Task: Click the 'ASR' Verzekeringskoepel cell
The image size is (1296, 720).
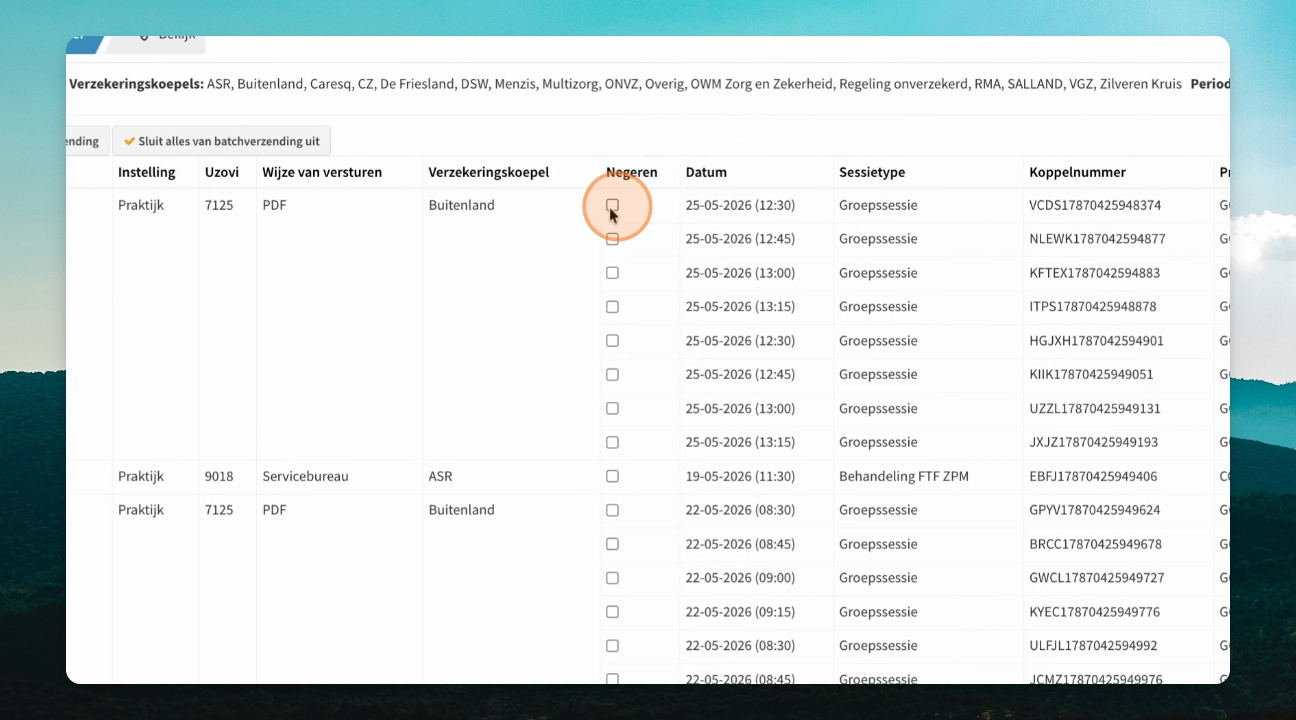Action: (441, 476)
